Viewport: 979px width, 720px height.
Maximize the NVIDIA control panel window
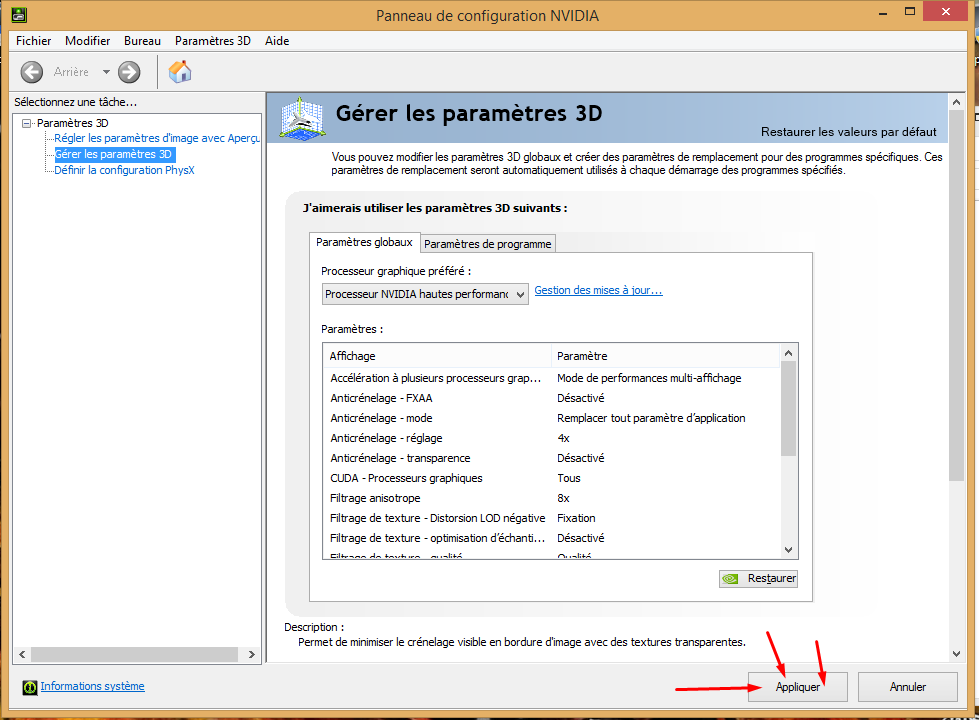coord(910,12)
